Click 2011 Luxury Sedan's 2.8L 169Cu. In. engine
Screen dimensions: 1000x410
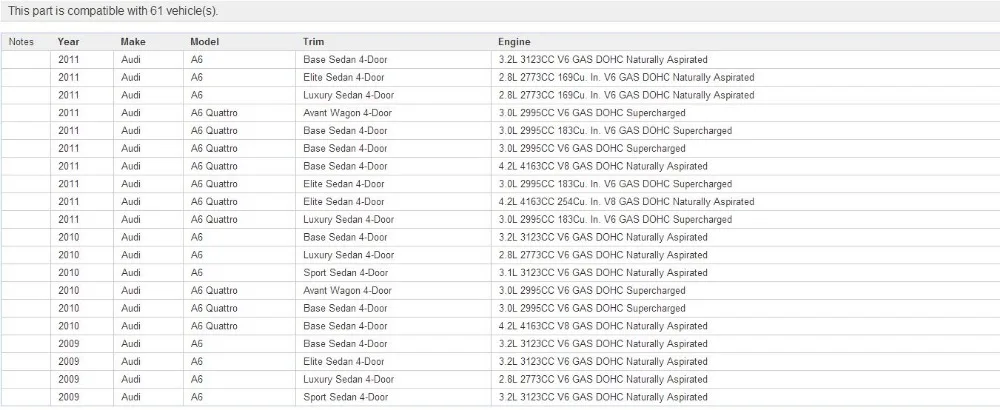626,96
